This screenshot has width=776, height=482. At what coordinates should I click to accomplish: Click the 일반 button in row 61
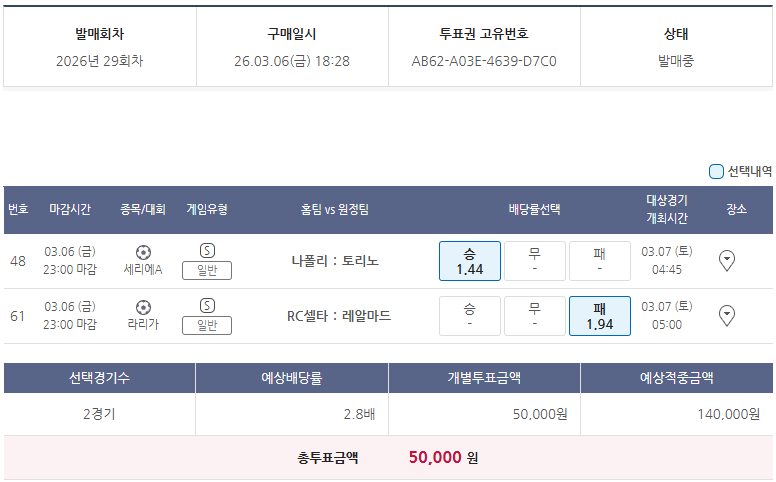point(207,325)
